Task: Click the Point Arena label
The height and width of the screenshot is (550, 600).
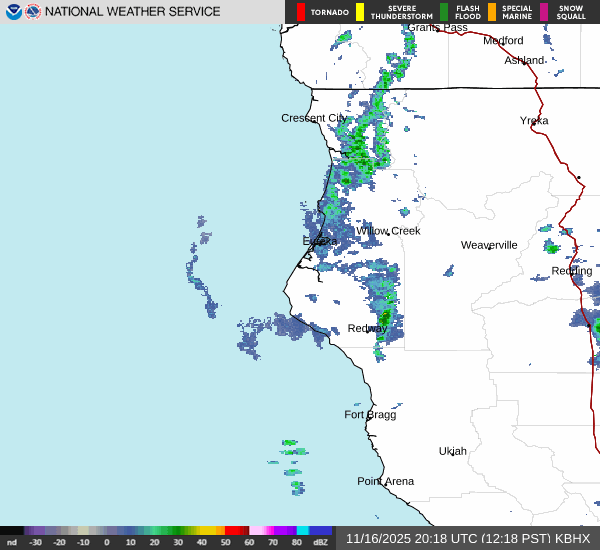Action: (385, 481)
